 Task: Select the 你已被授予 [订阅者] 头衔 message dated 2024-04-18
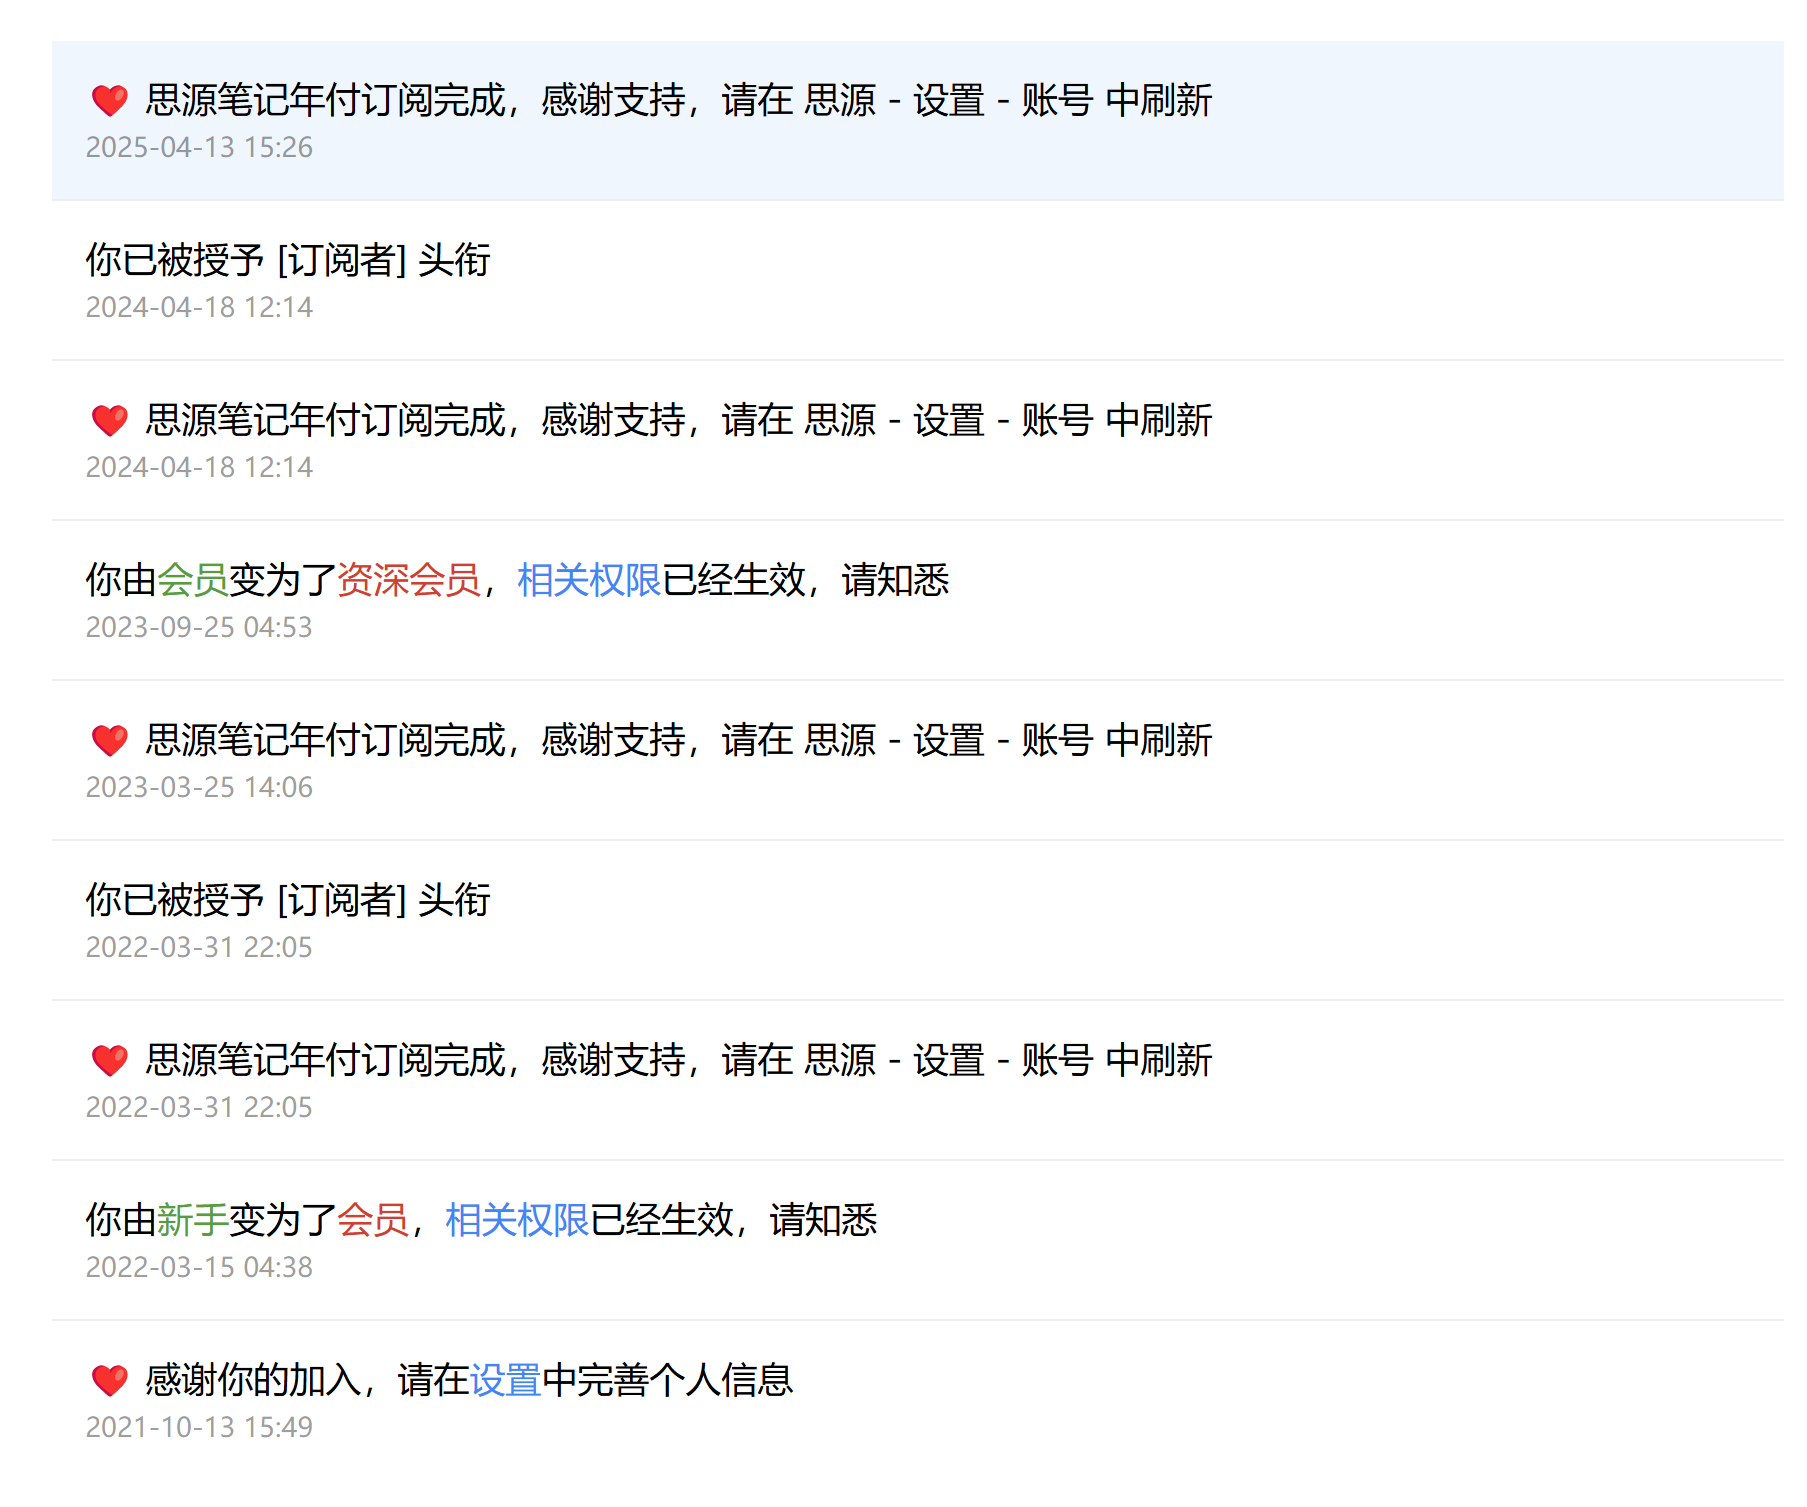pos(918,280)
